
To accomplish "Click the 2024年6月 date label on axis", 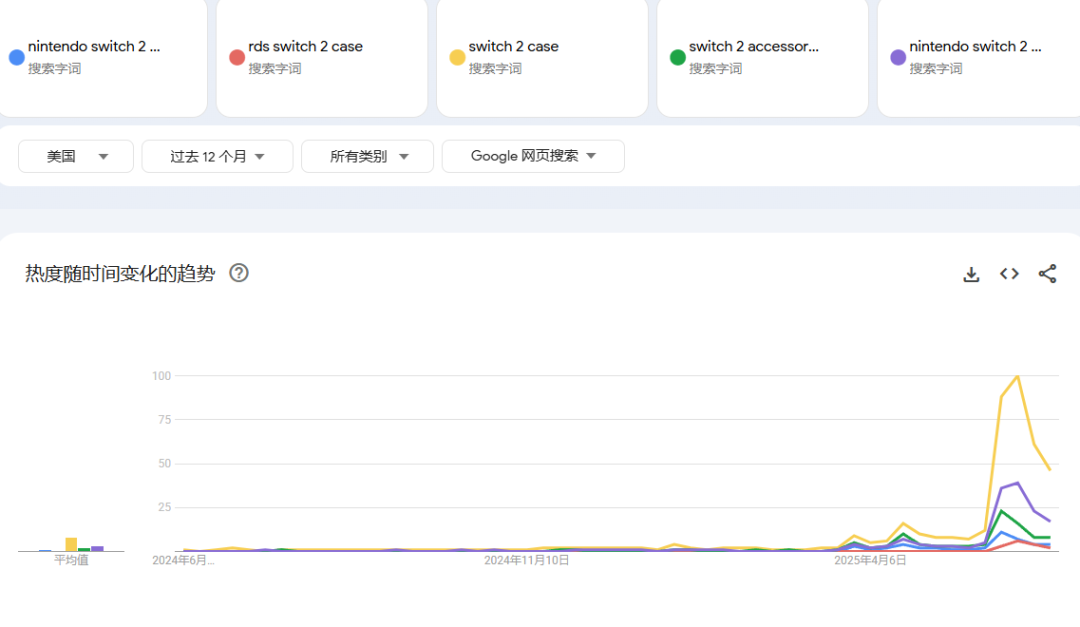I will point(183,561).
